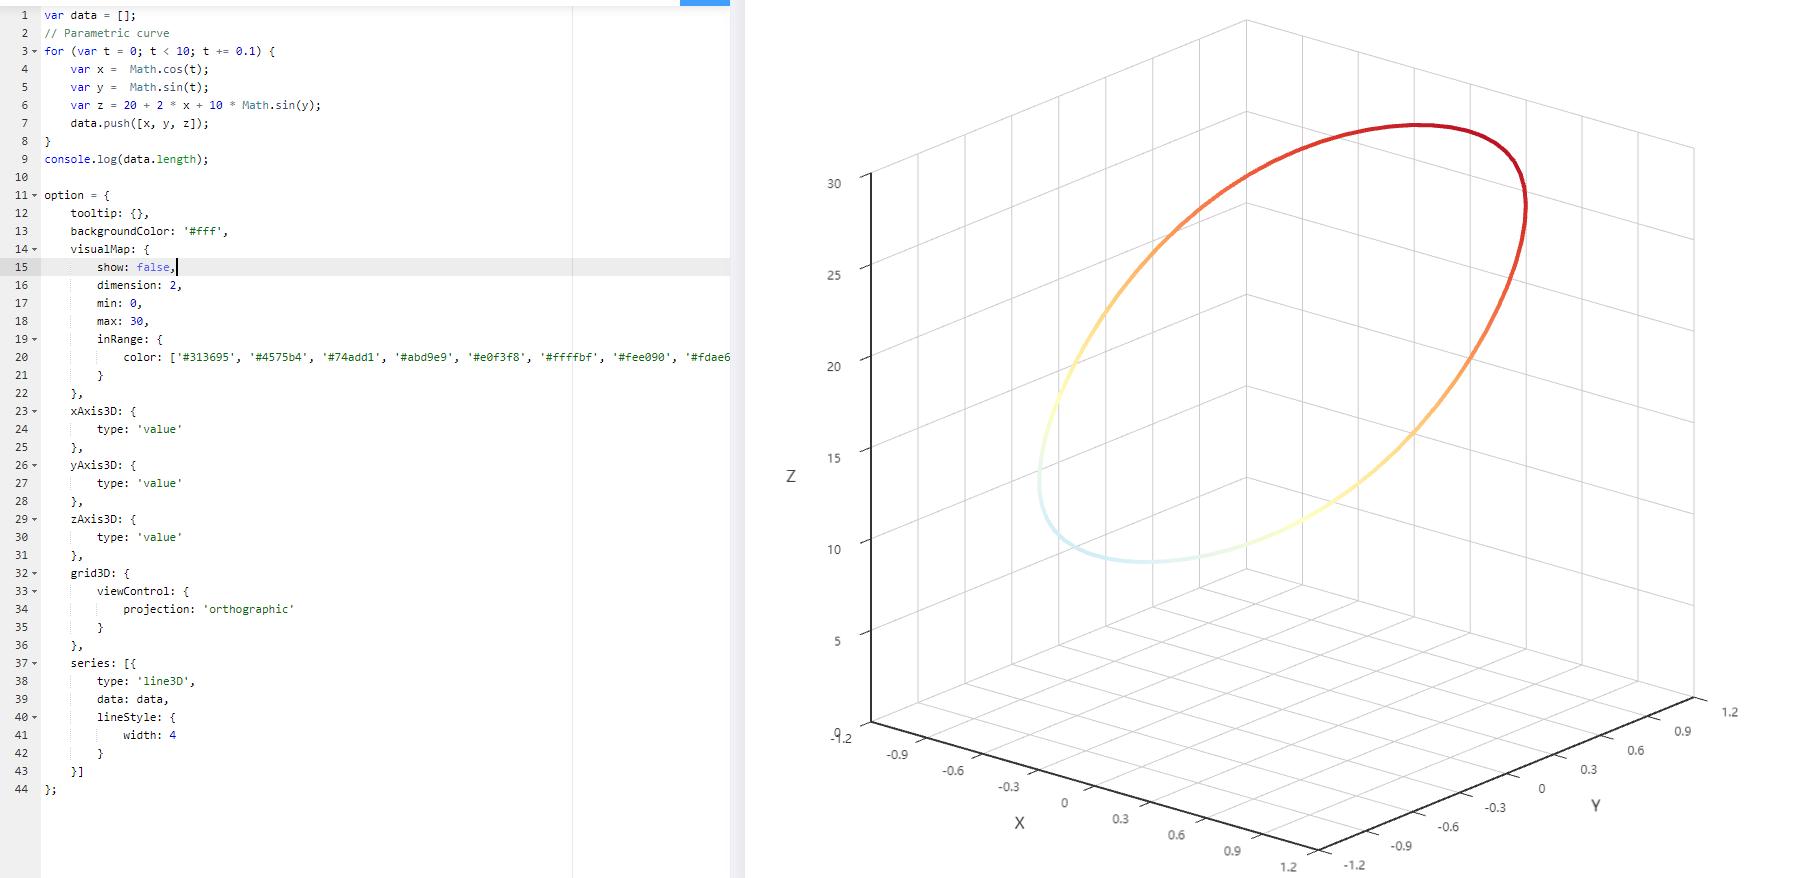Click the 'false' value of show
1816x878 pixels.
(153, 267)
